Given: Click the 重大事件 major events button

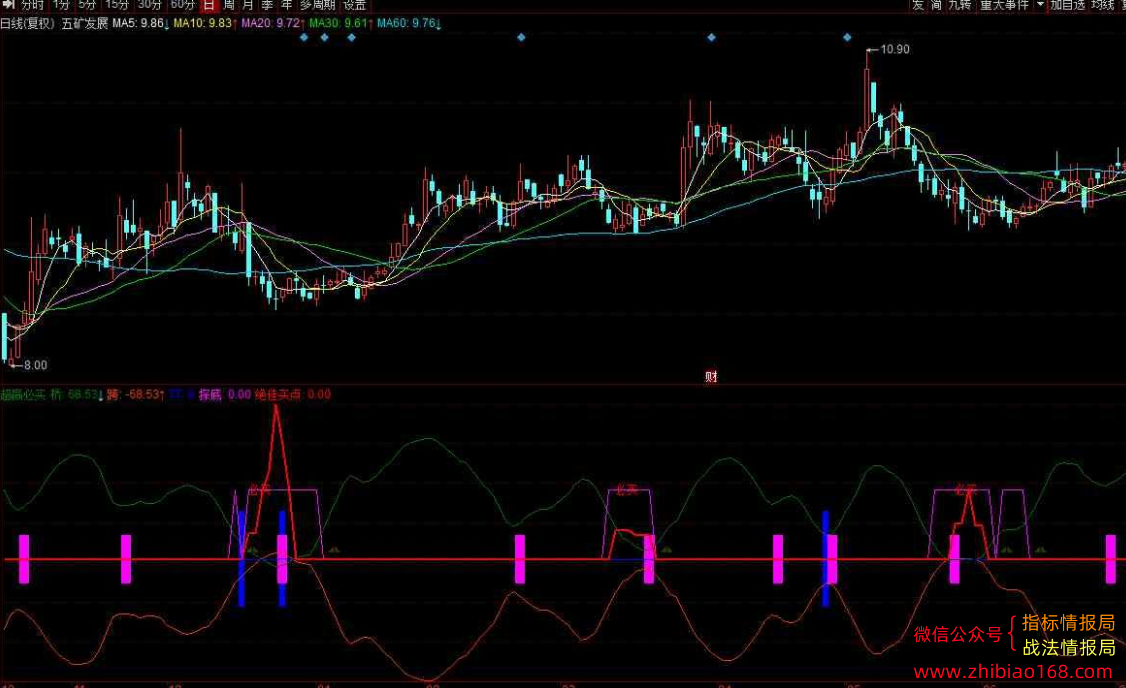Looking at the screenshot, I should [1005, 4].
